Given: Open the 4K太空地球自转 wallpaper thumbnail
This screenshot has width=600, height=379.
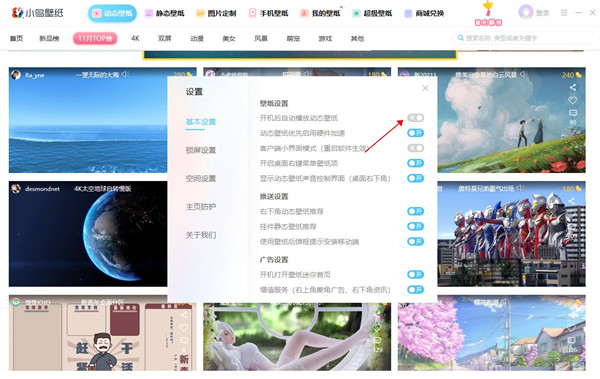Looking at the screenshot, I should 88,234.
